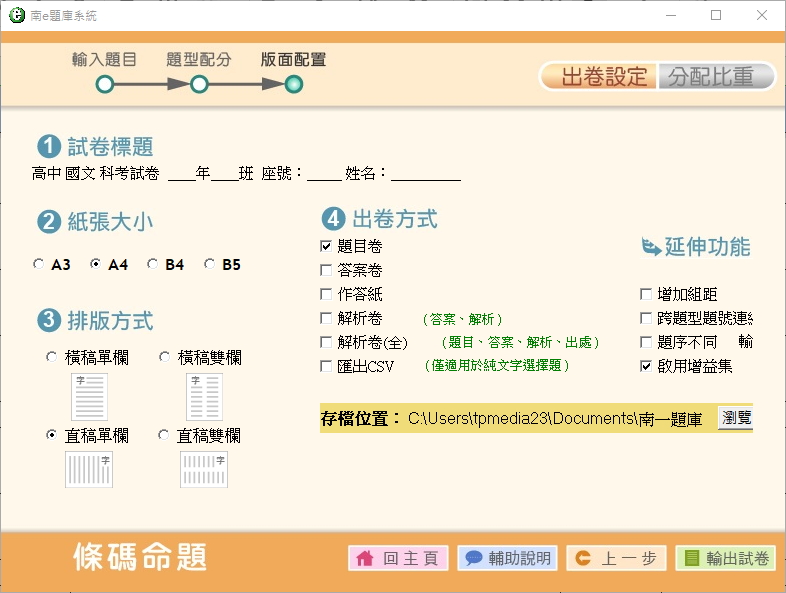Click the 版面配置 step circle

click(293, 85)
